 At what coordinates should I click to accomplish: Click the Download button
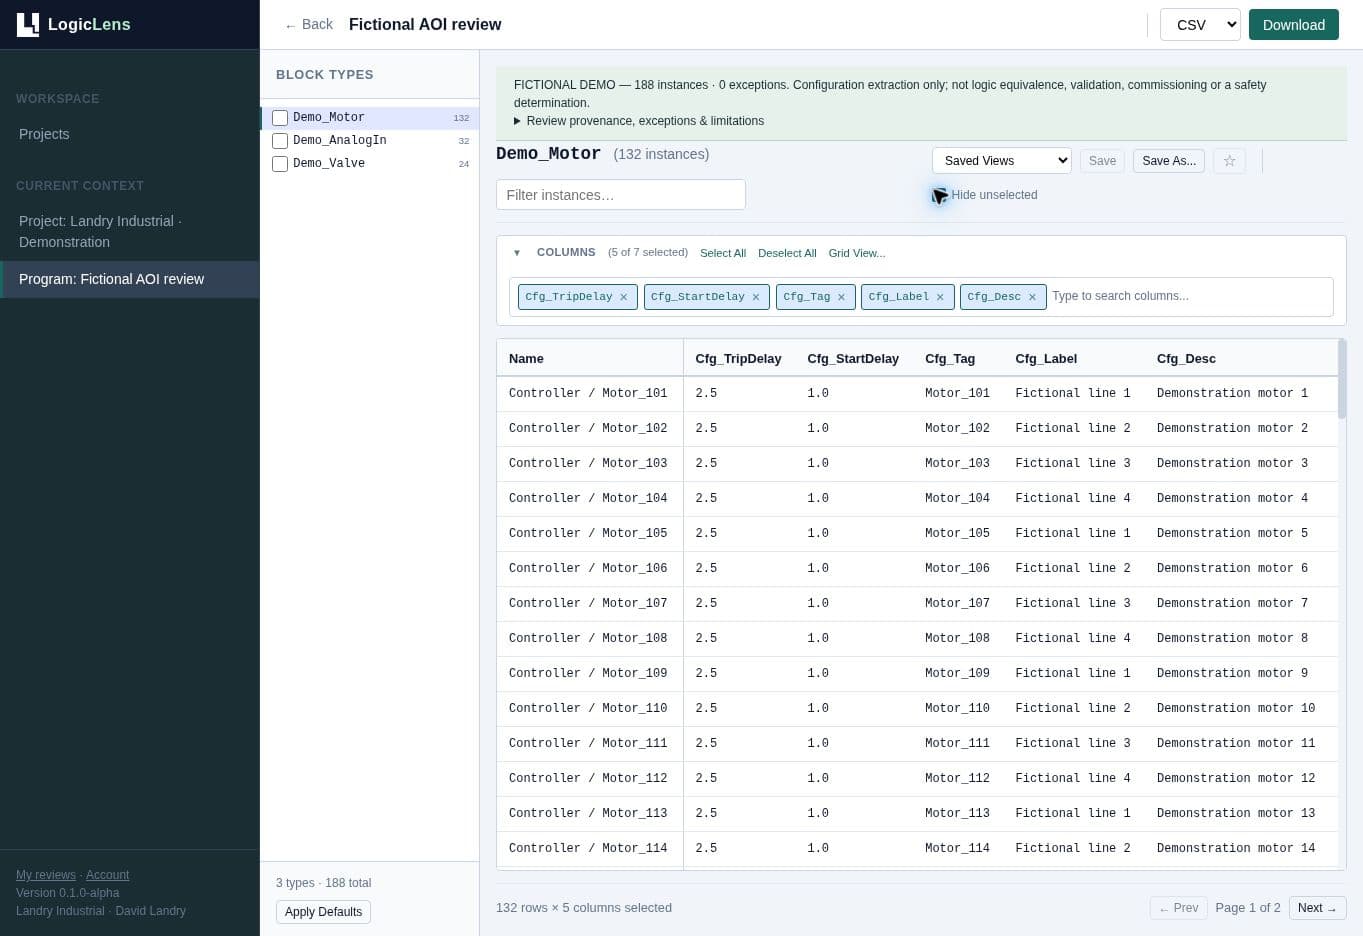1294,25
